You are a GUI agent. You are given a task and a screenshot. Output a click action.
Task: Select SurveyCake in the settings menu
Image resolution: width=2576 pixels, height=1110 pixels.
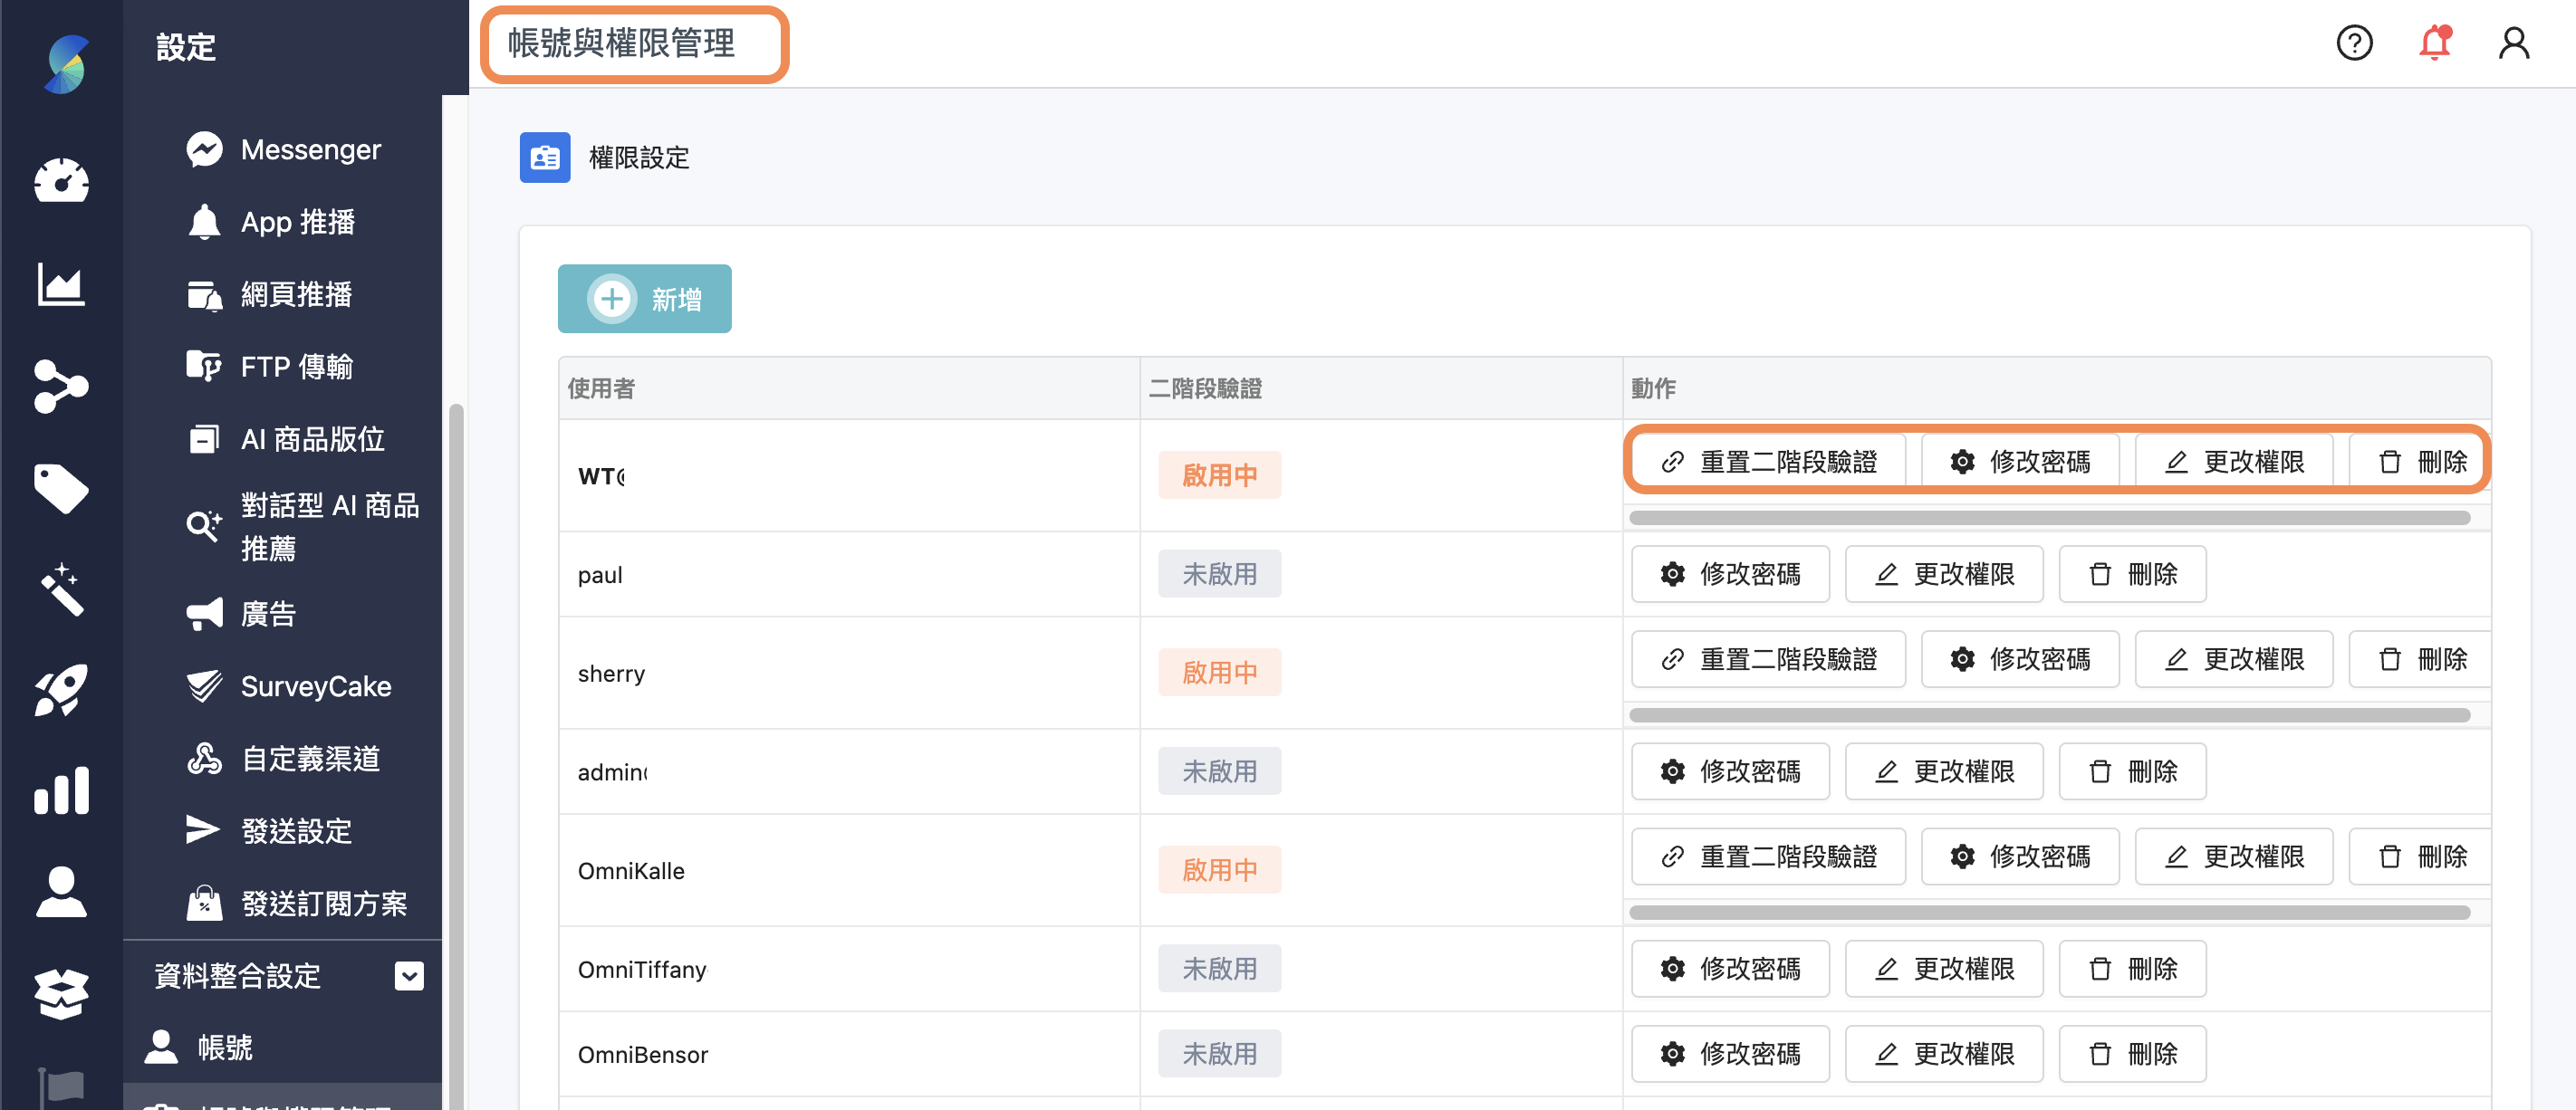coord(315,686)
